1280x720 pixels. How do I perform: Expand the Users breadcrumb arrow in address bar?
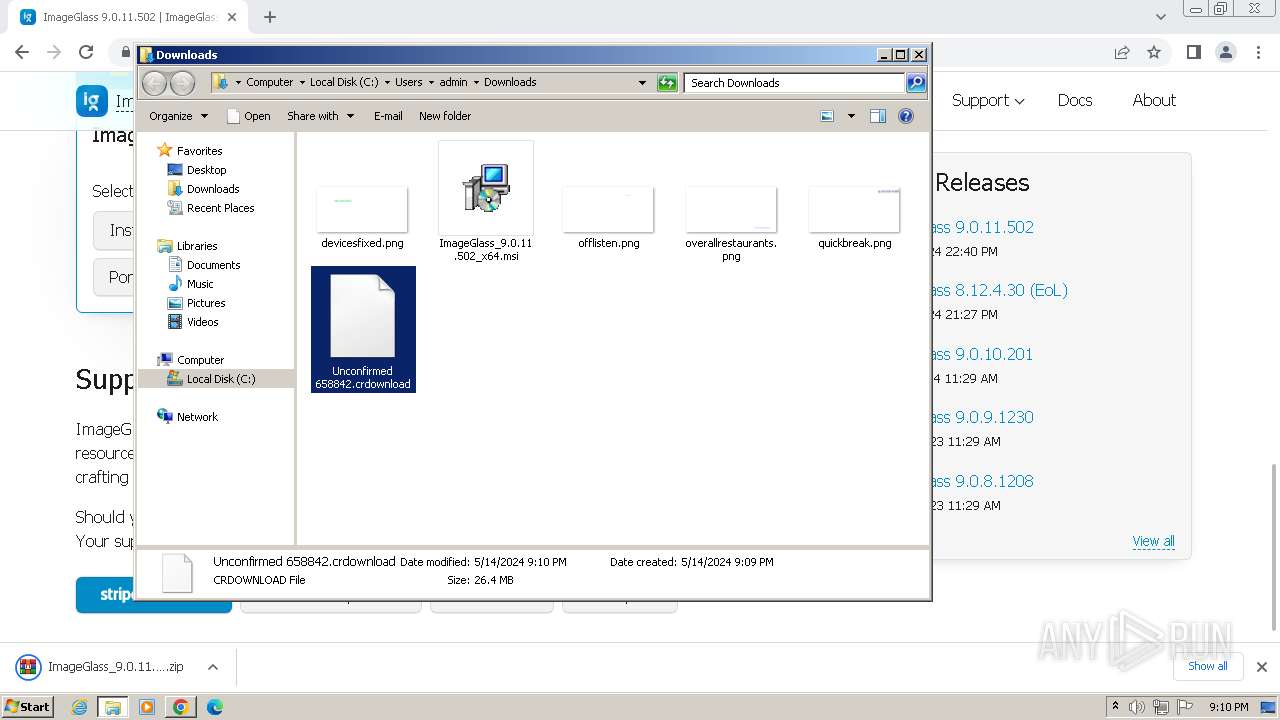432,83
